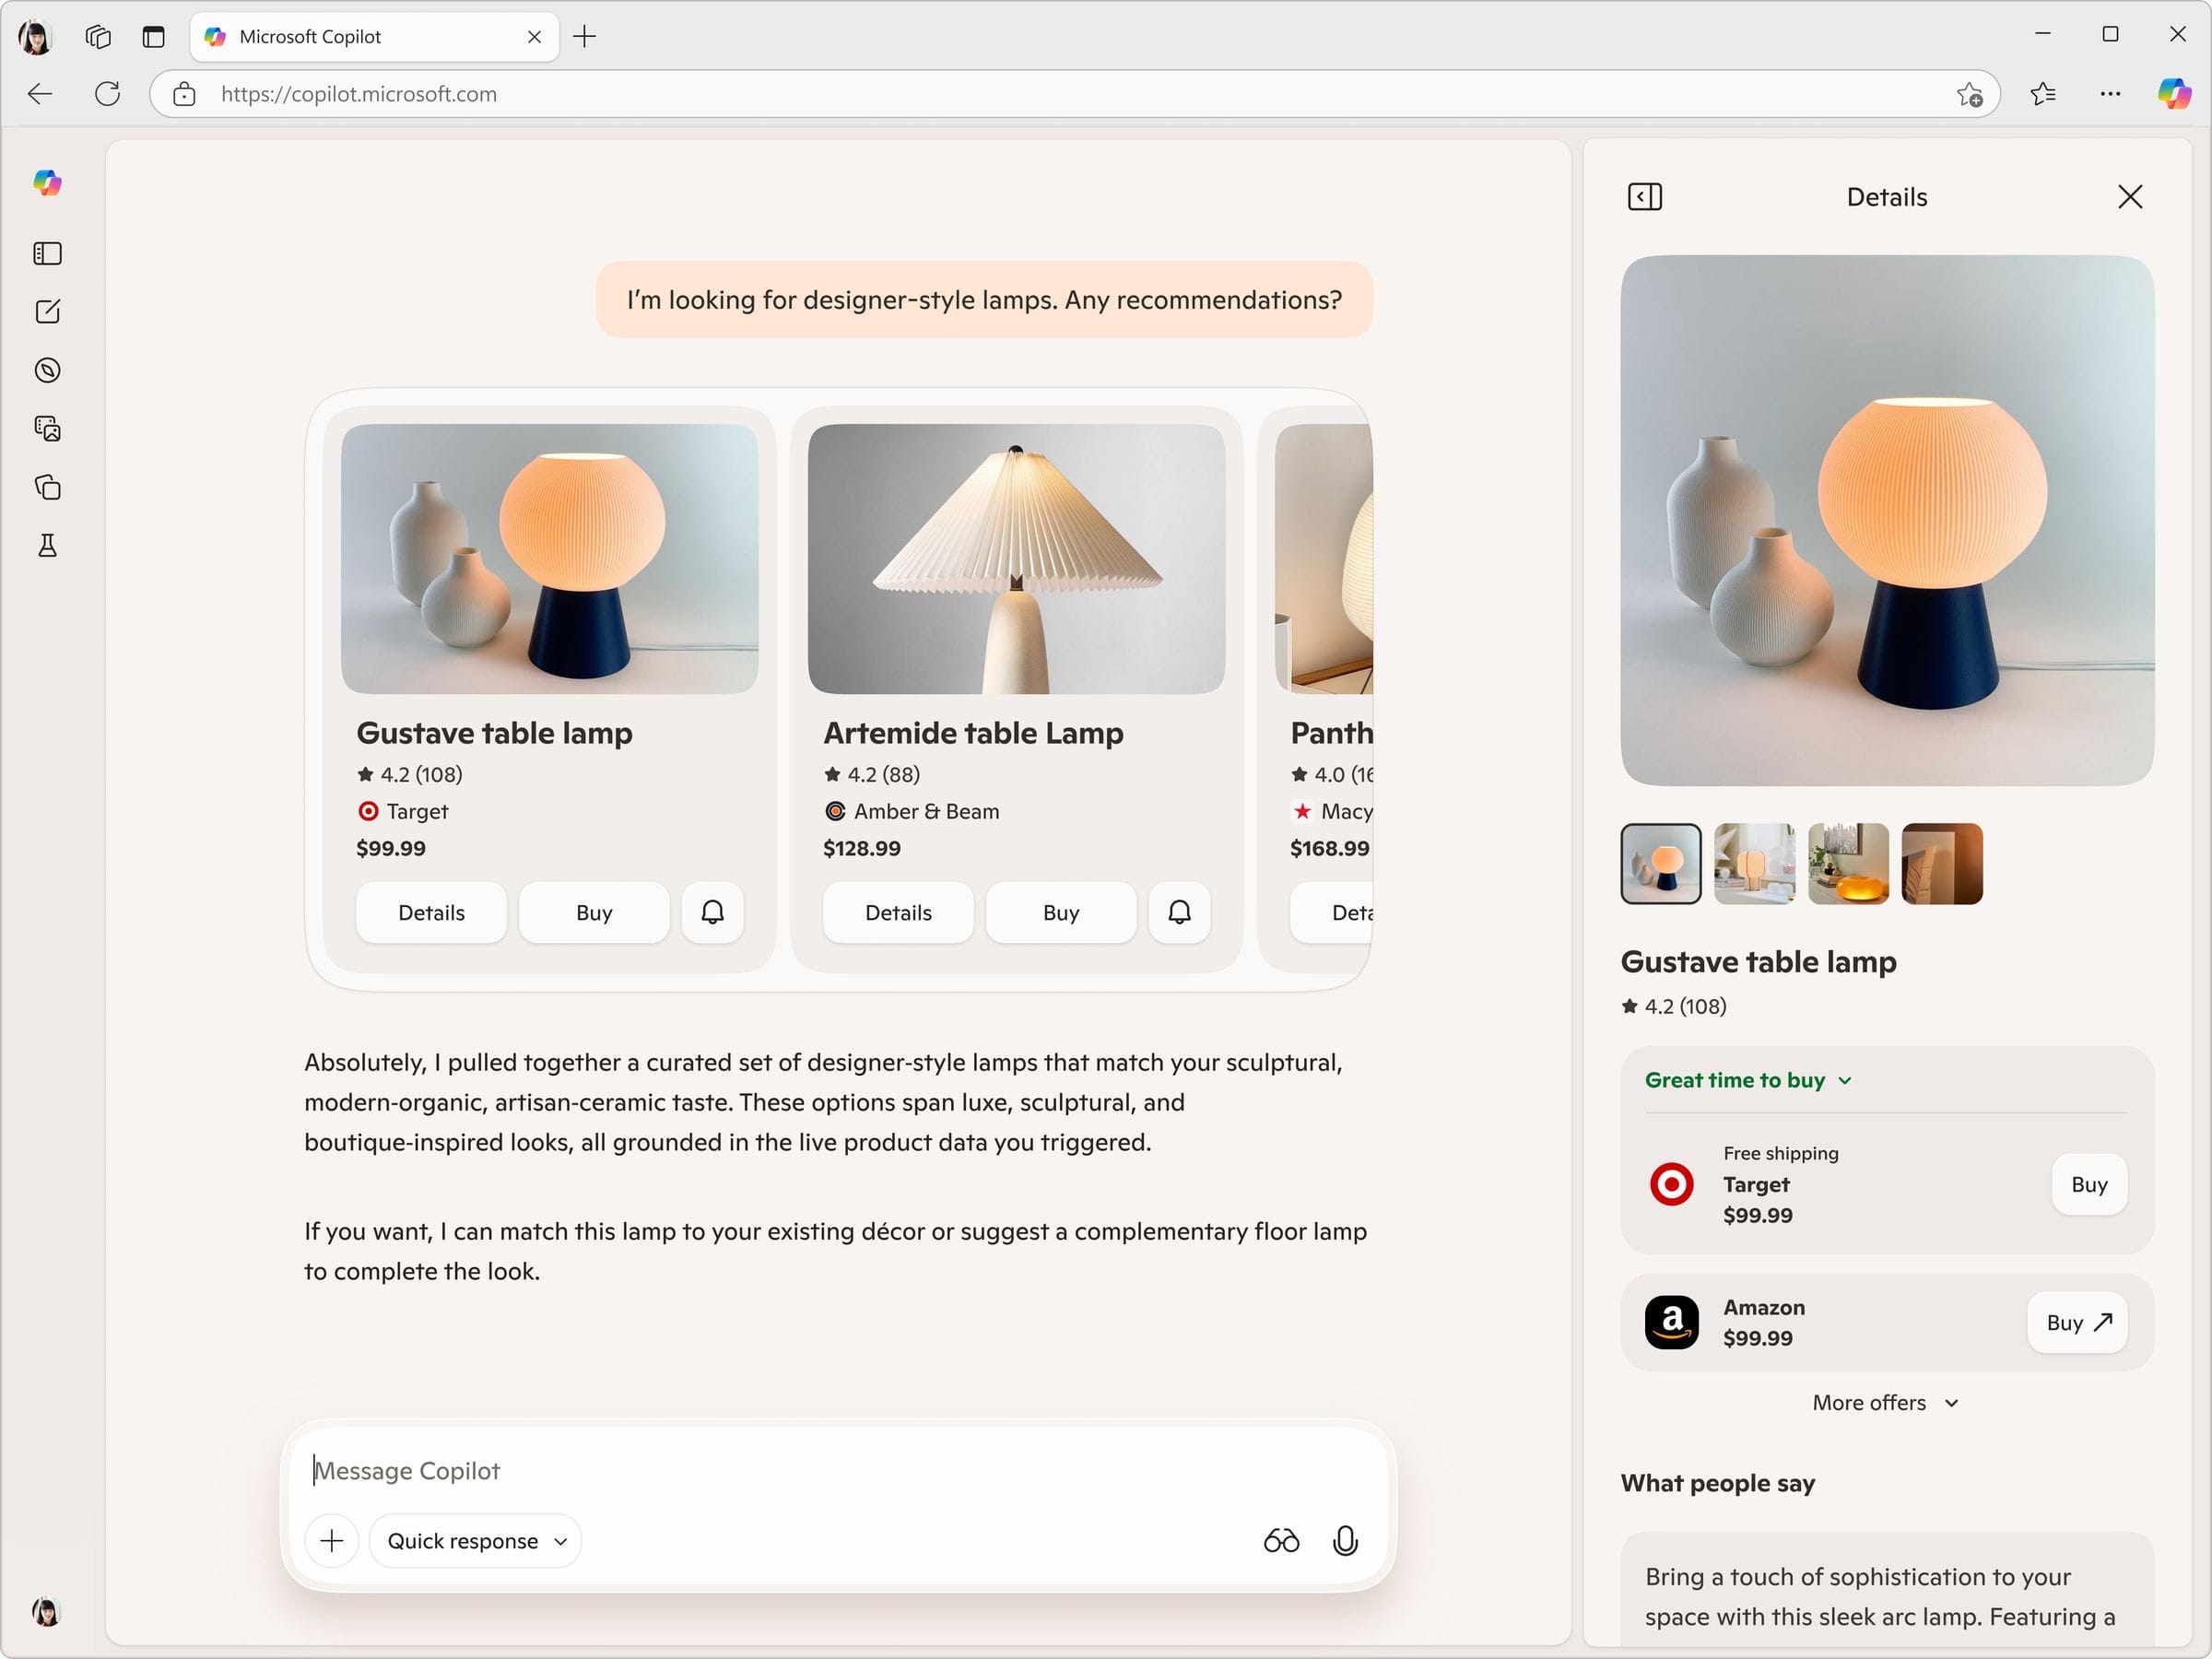Open the Discover compass icon
The height and width of the screenshot is (1659, 2212).
tap(47, 371)
